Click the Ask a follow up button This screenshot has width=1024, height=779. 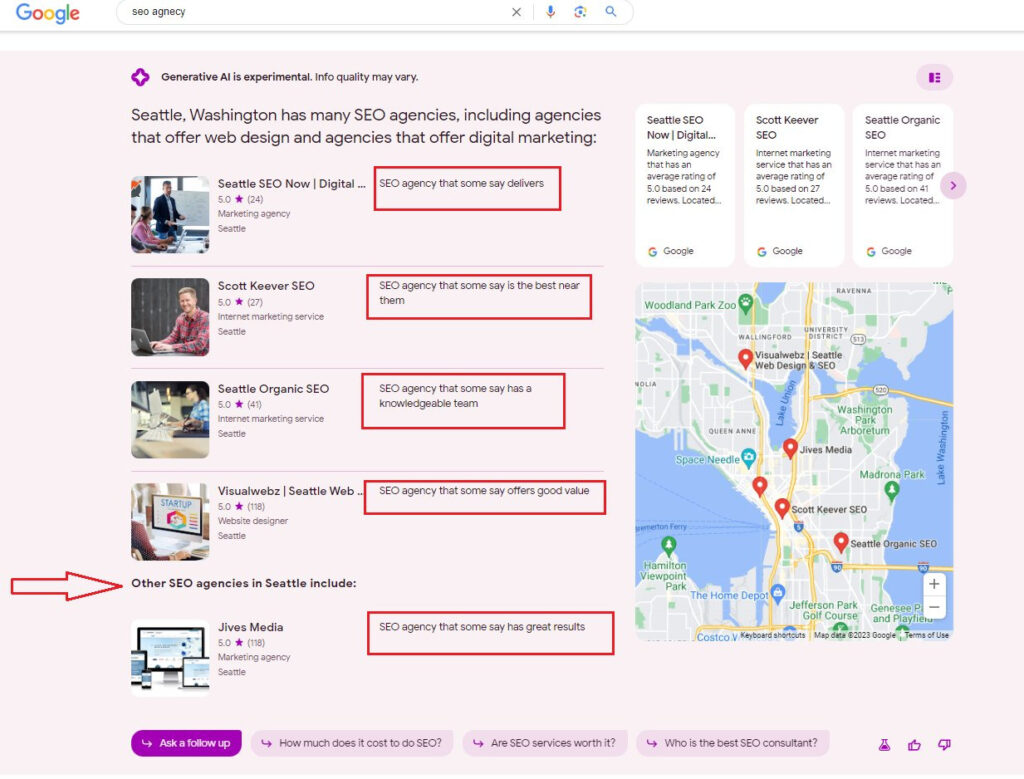pos(186,743)
